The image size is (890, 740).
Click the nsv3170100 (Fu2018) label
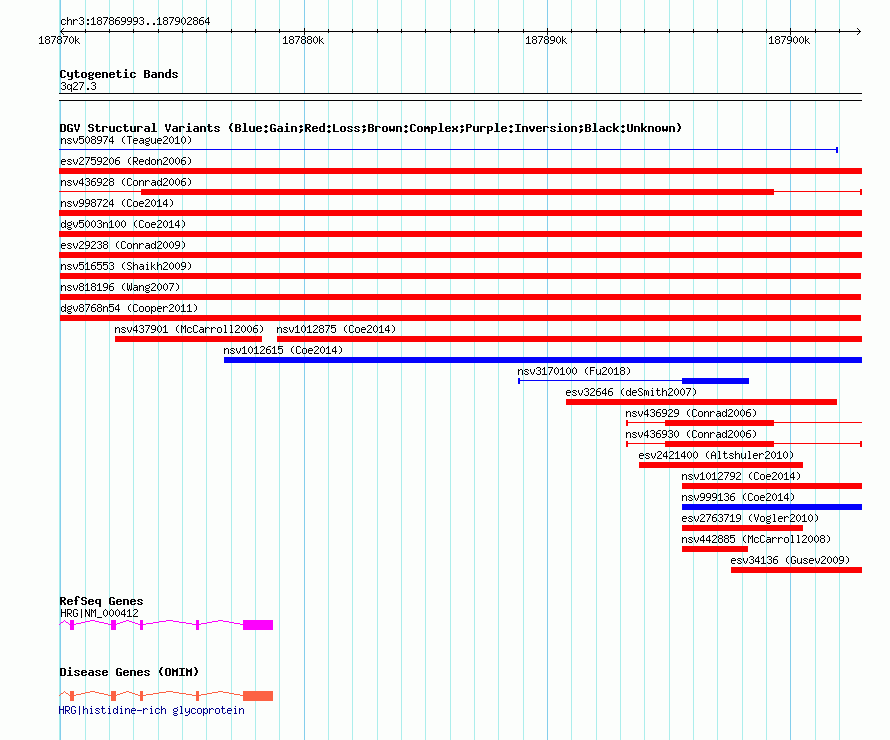(574, 371)
